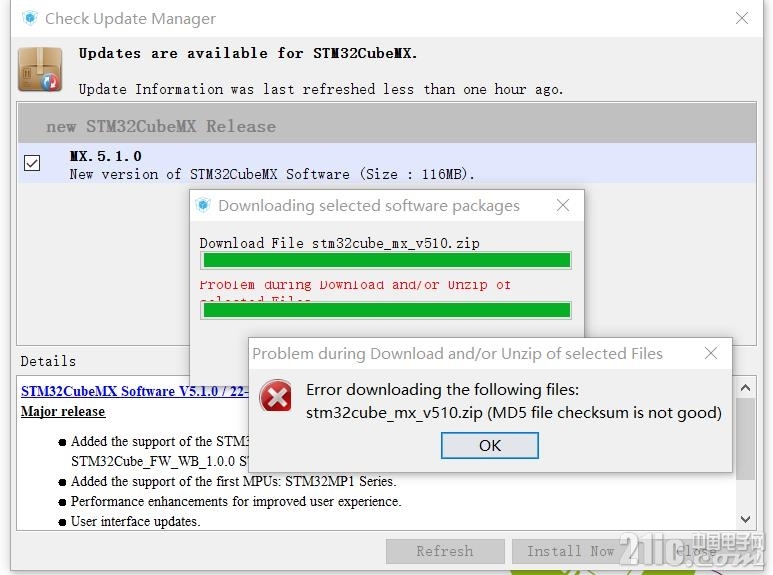Click the stm32cube_mx_v510.zip download progress bar
The height and width of the screenshot is (575, 773).
(x=386, y=260)
